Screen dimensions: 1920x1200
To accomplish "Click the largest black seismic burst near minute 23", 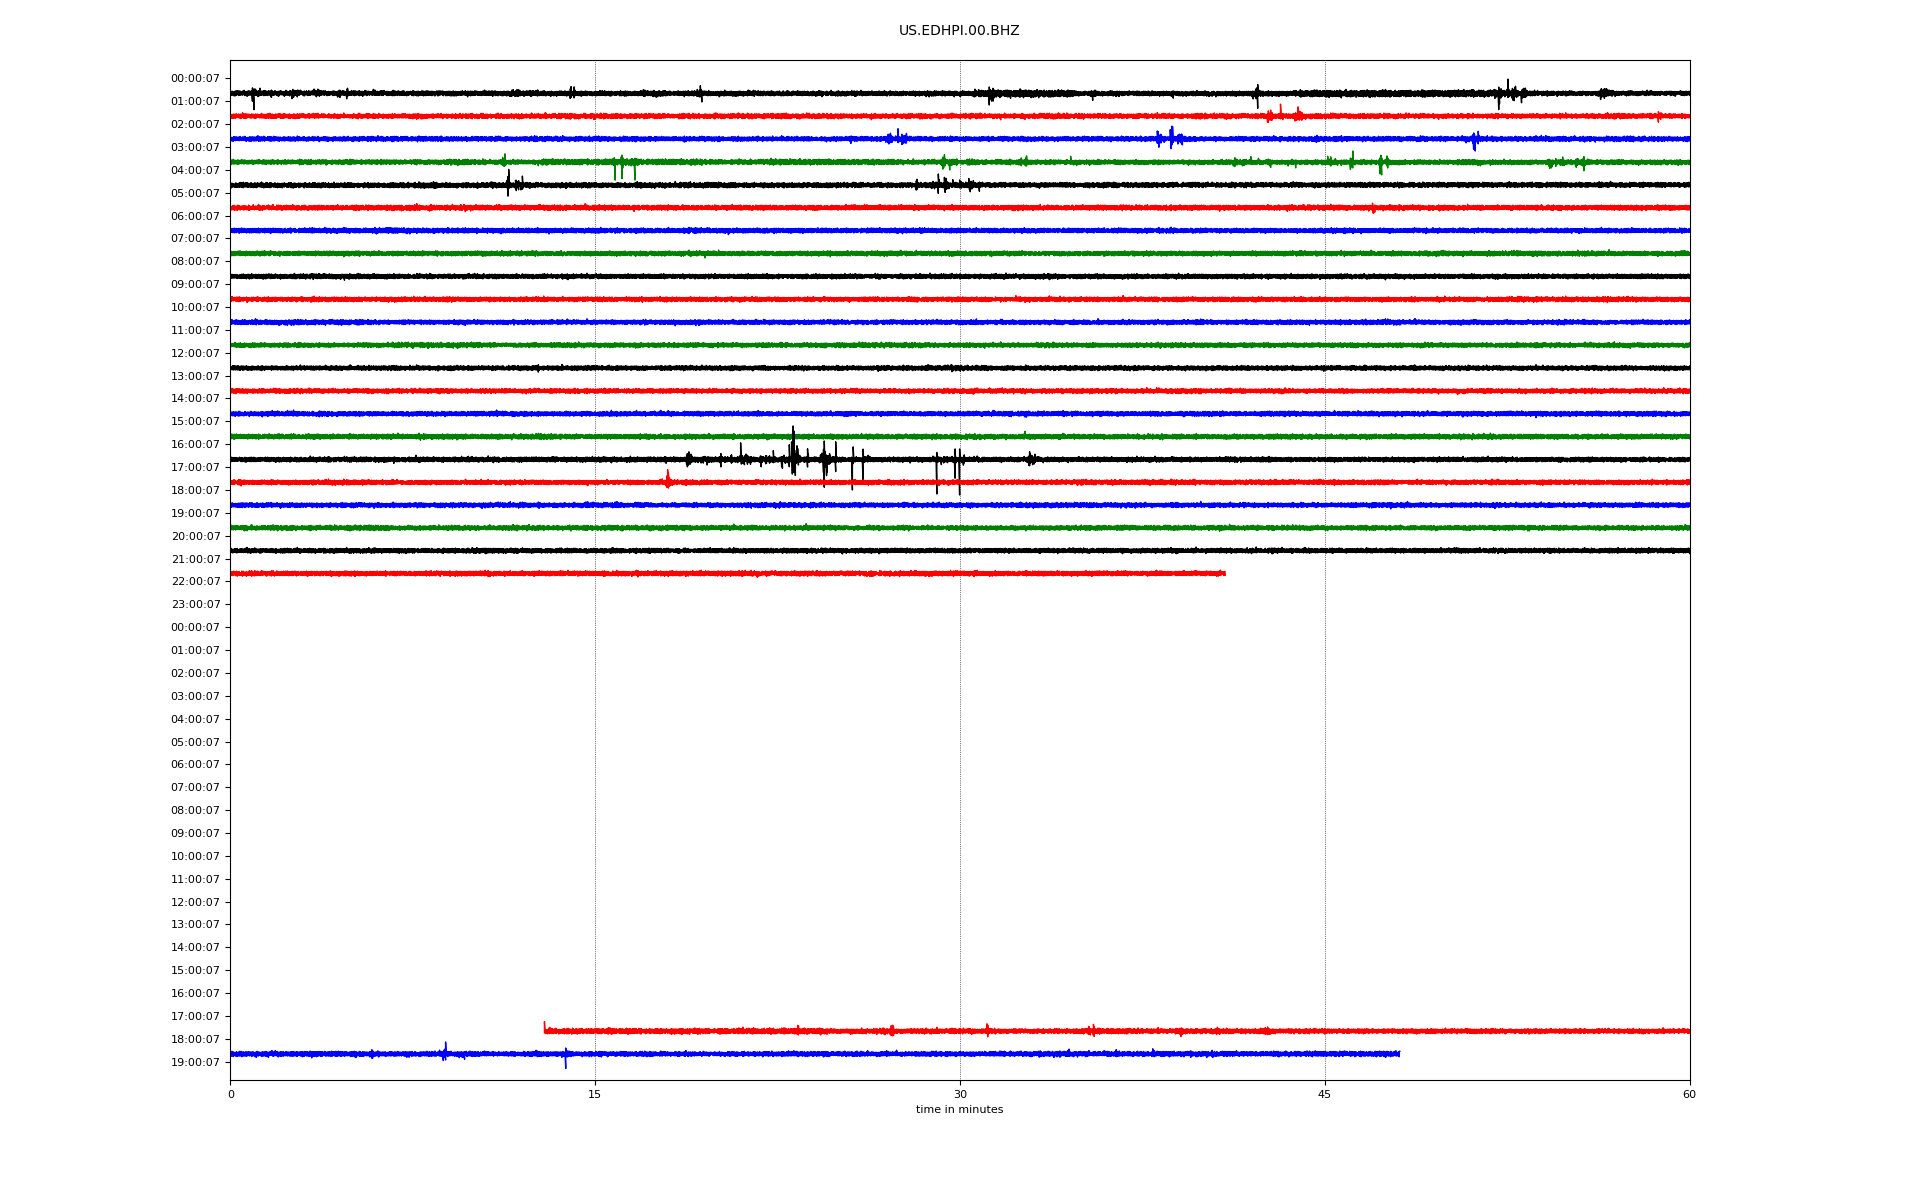I will pos(793,452).
